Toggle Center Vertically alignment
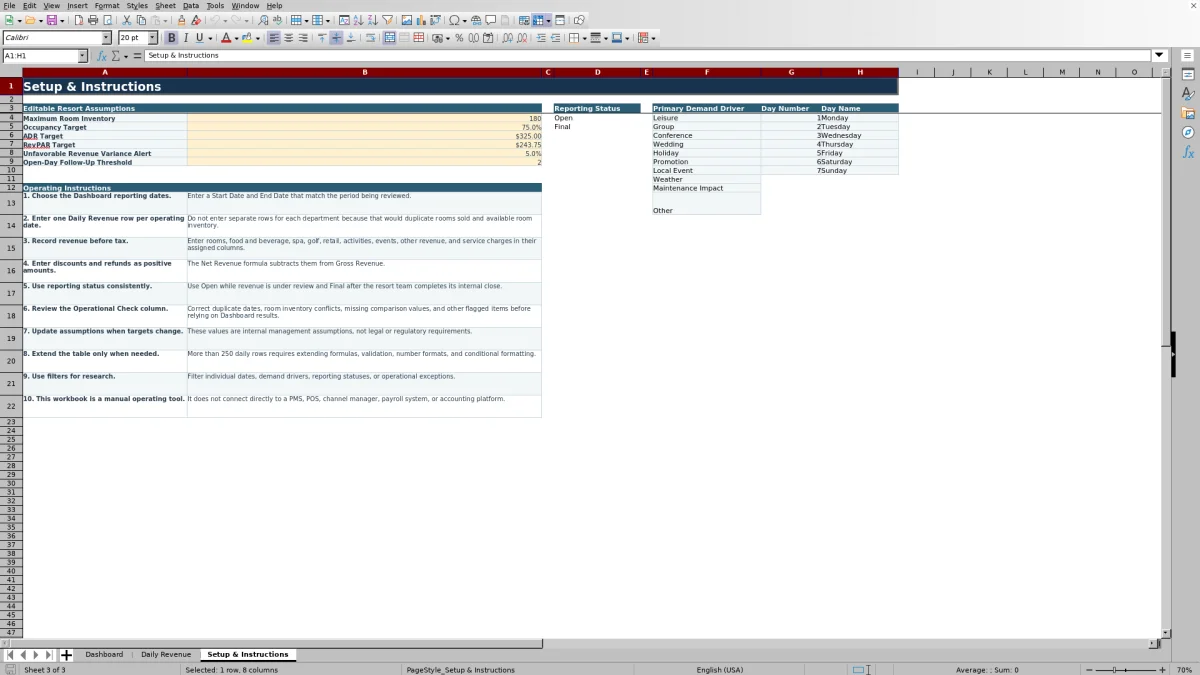The width and height of the screenshot is (1200, 675). [x=336, y=38]
